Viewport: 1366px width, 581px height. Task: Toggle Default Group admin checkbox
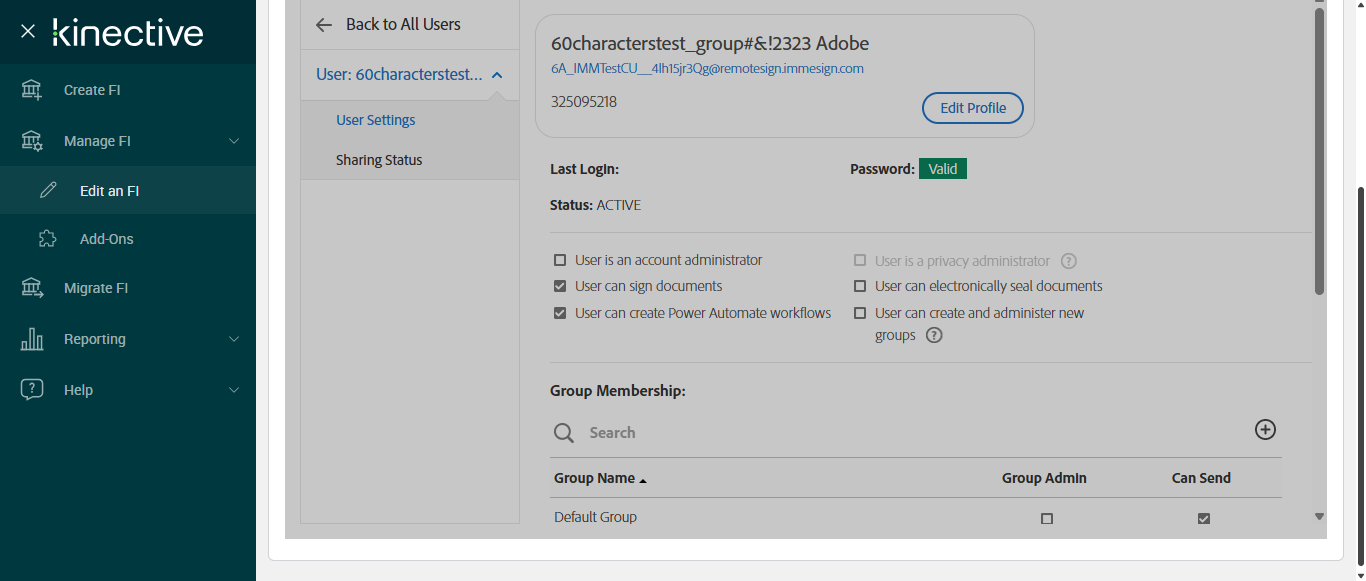click(x=1047, y=519)
